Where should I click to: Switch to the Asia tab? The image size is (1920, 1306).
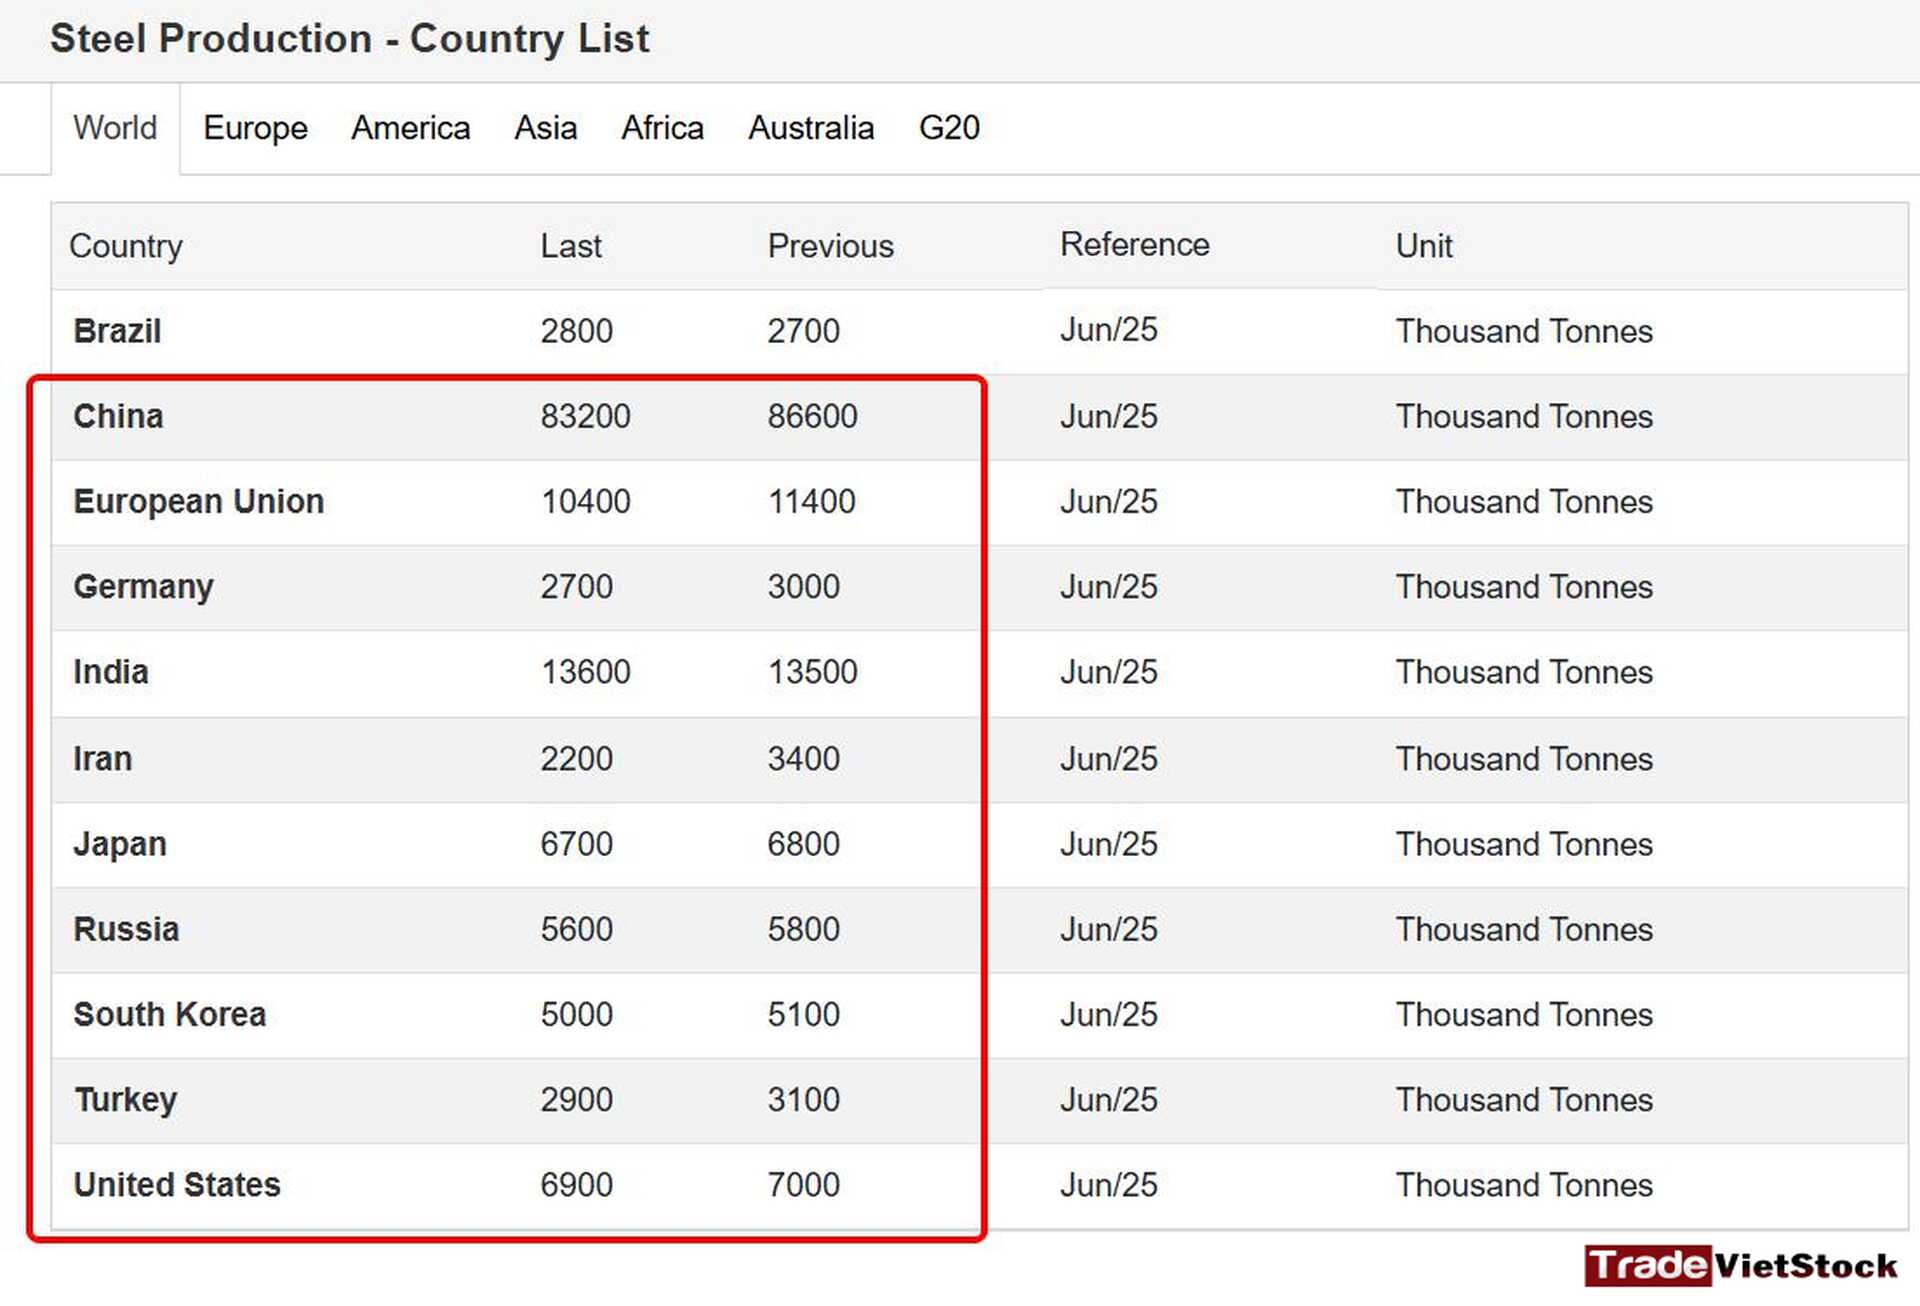[545, 128]
